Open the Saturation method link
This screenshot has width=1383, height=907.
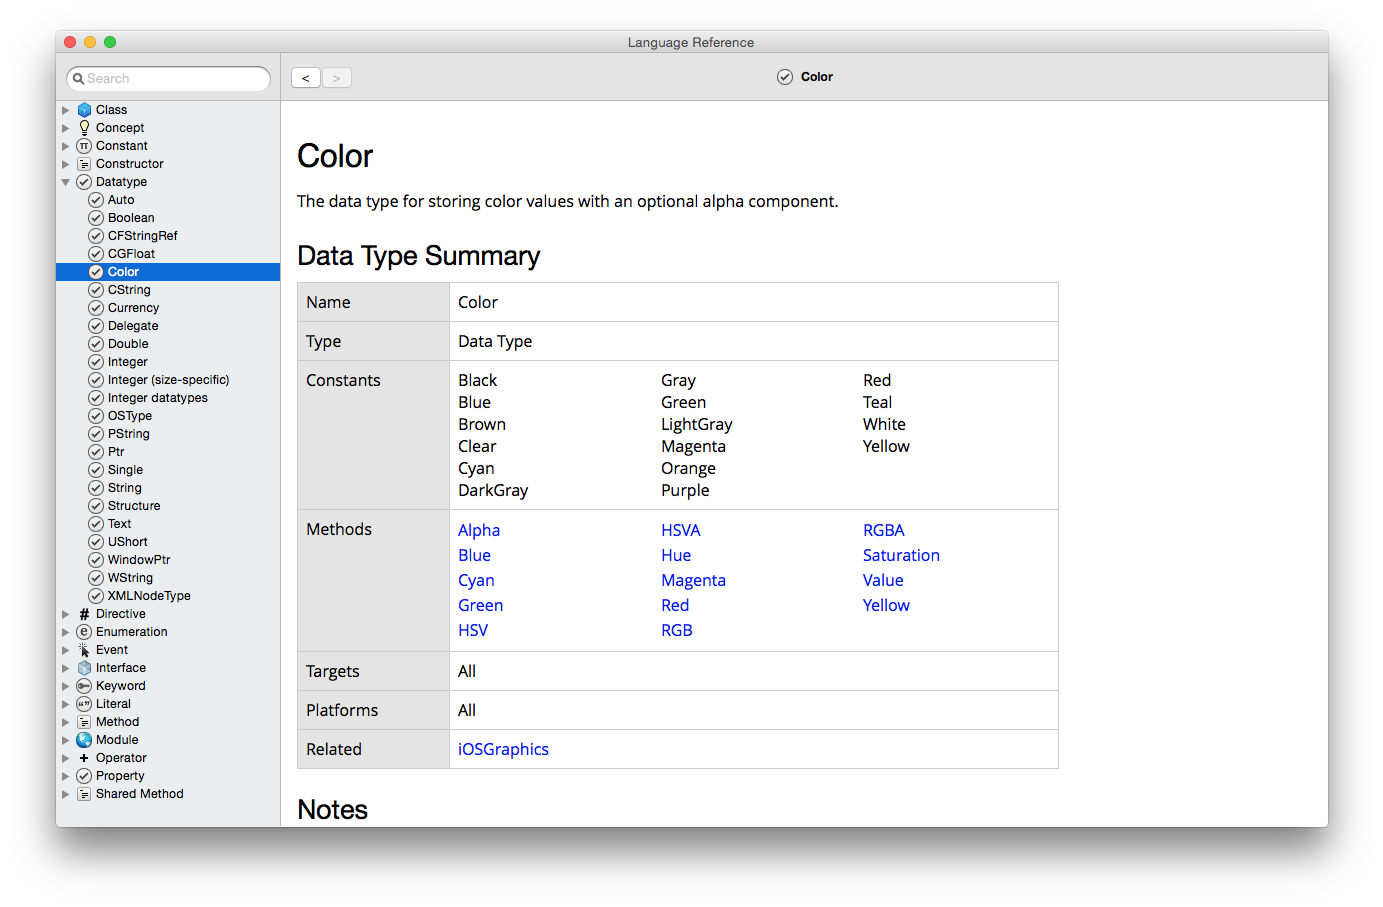tap(901, 555)
